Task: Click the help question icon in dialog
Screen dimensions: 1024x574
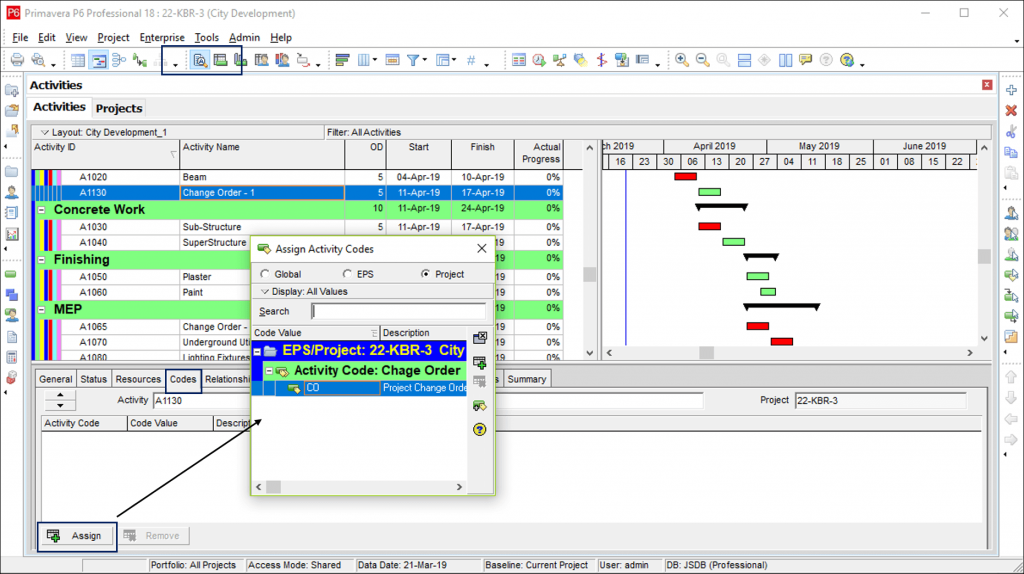Action: tap(479, 430)
